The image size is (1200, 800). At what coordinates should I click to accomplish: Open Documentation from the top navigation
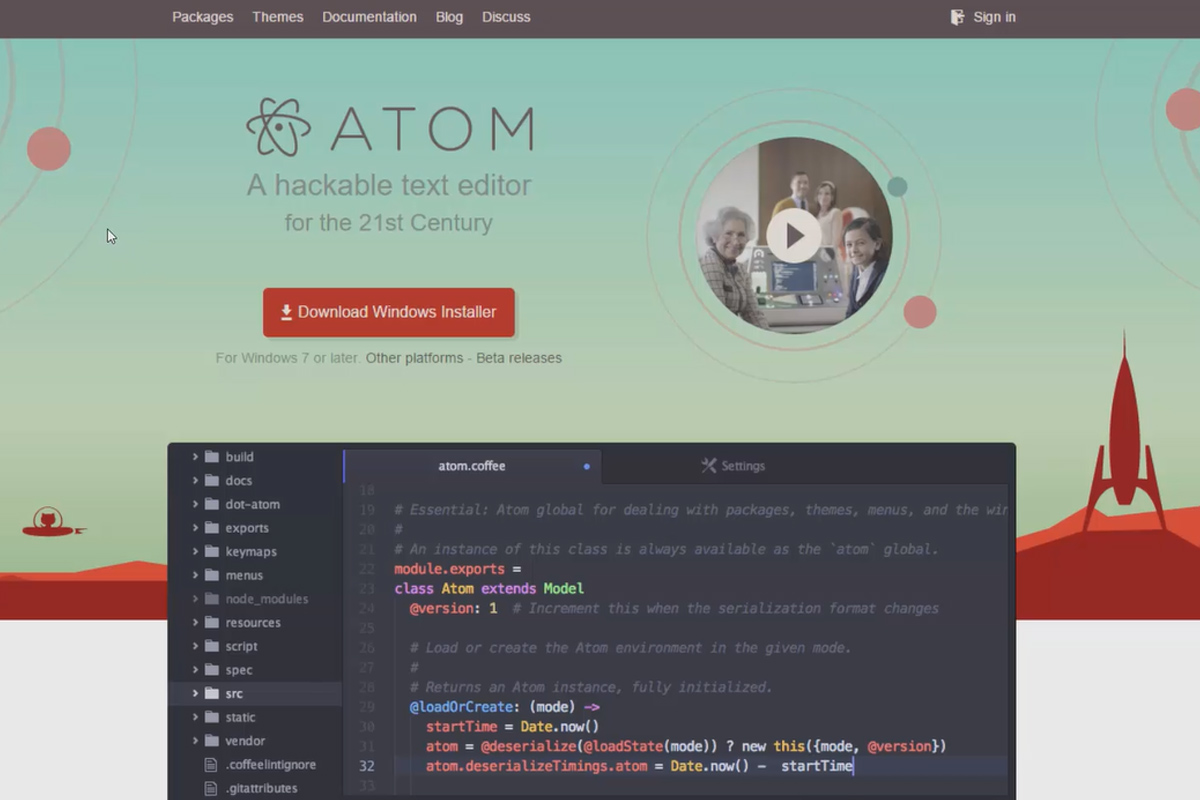369,17
